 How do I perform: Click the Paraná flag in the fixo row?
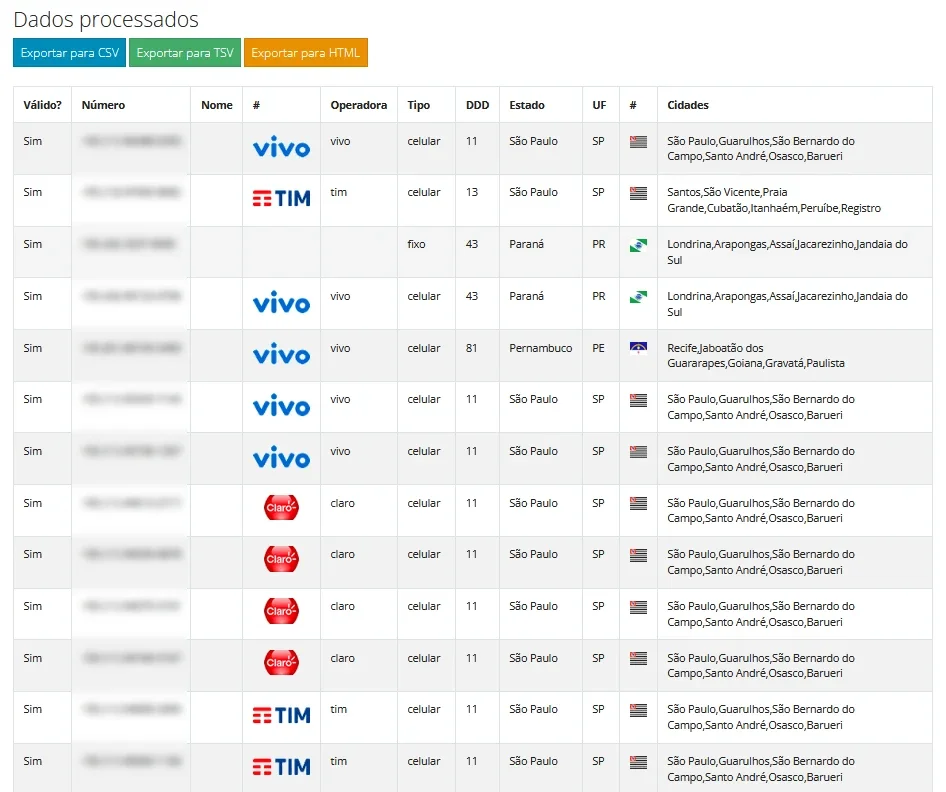[x=638, y=246]
